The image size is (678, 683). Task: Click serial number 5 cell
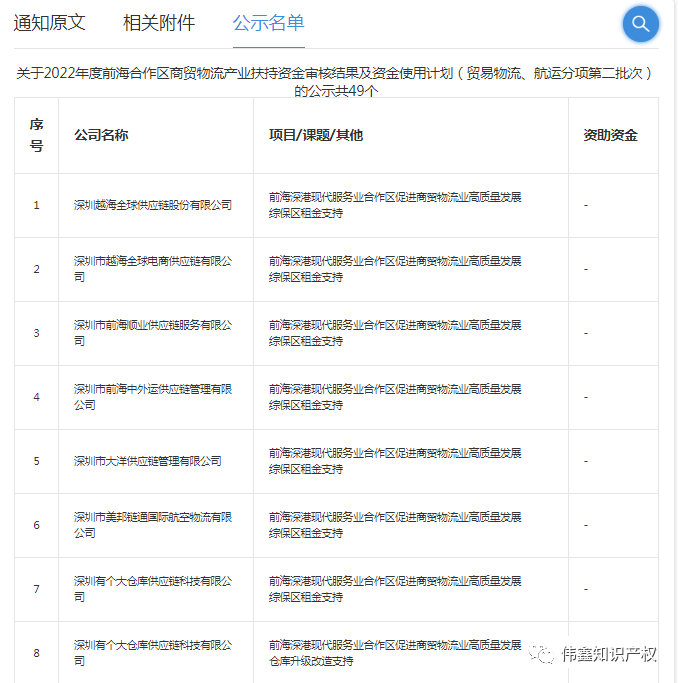(37, 461)
